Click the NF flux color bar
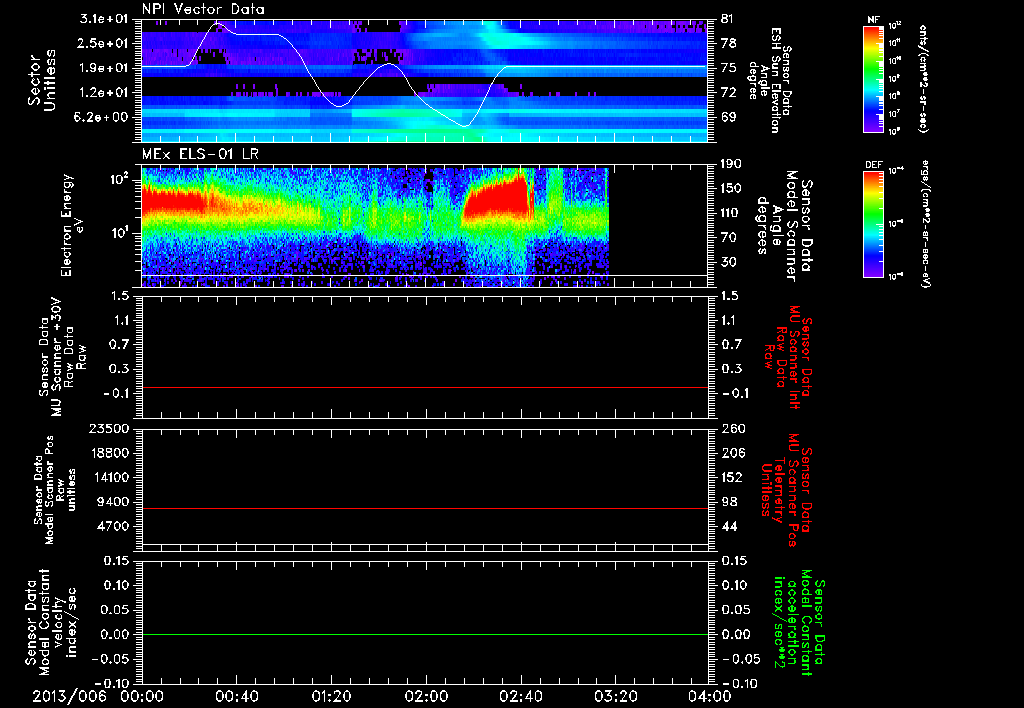The width and height of the screenshot is (1024, 708). 874,78
